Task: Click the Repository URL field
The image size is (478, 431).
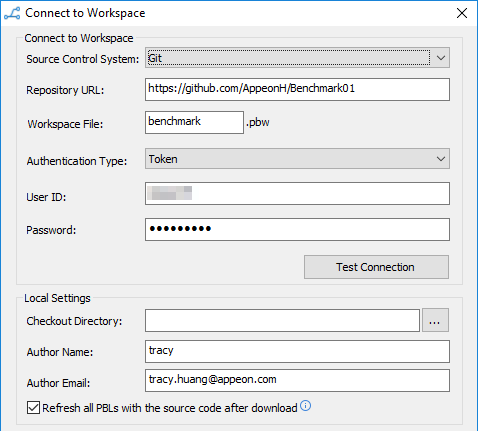Action: pyautogui.click(x=297, y=89)
